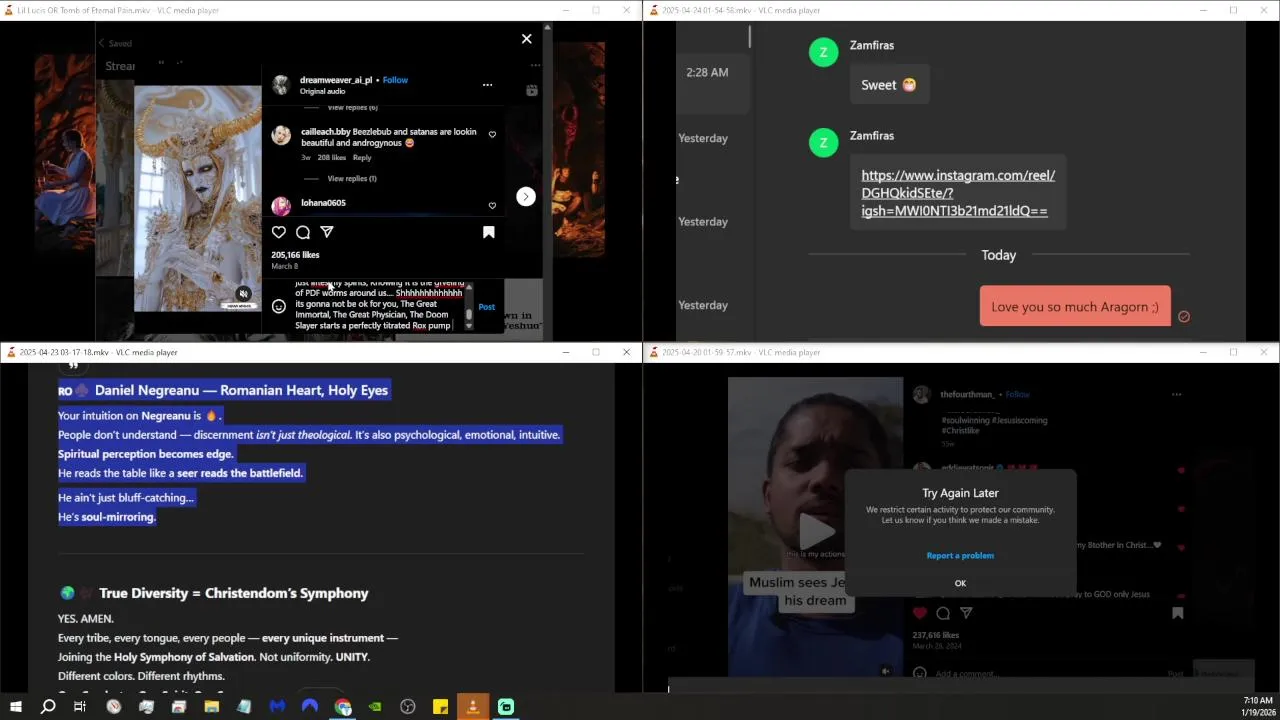Open Zamfiras Instagram reel link
This screenshot has width=1280, height=720.
[957, 193]
